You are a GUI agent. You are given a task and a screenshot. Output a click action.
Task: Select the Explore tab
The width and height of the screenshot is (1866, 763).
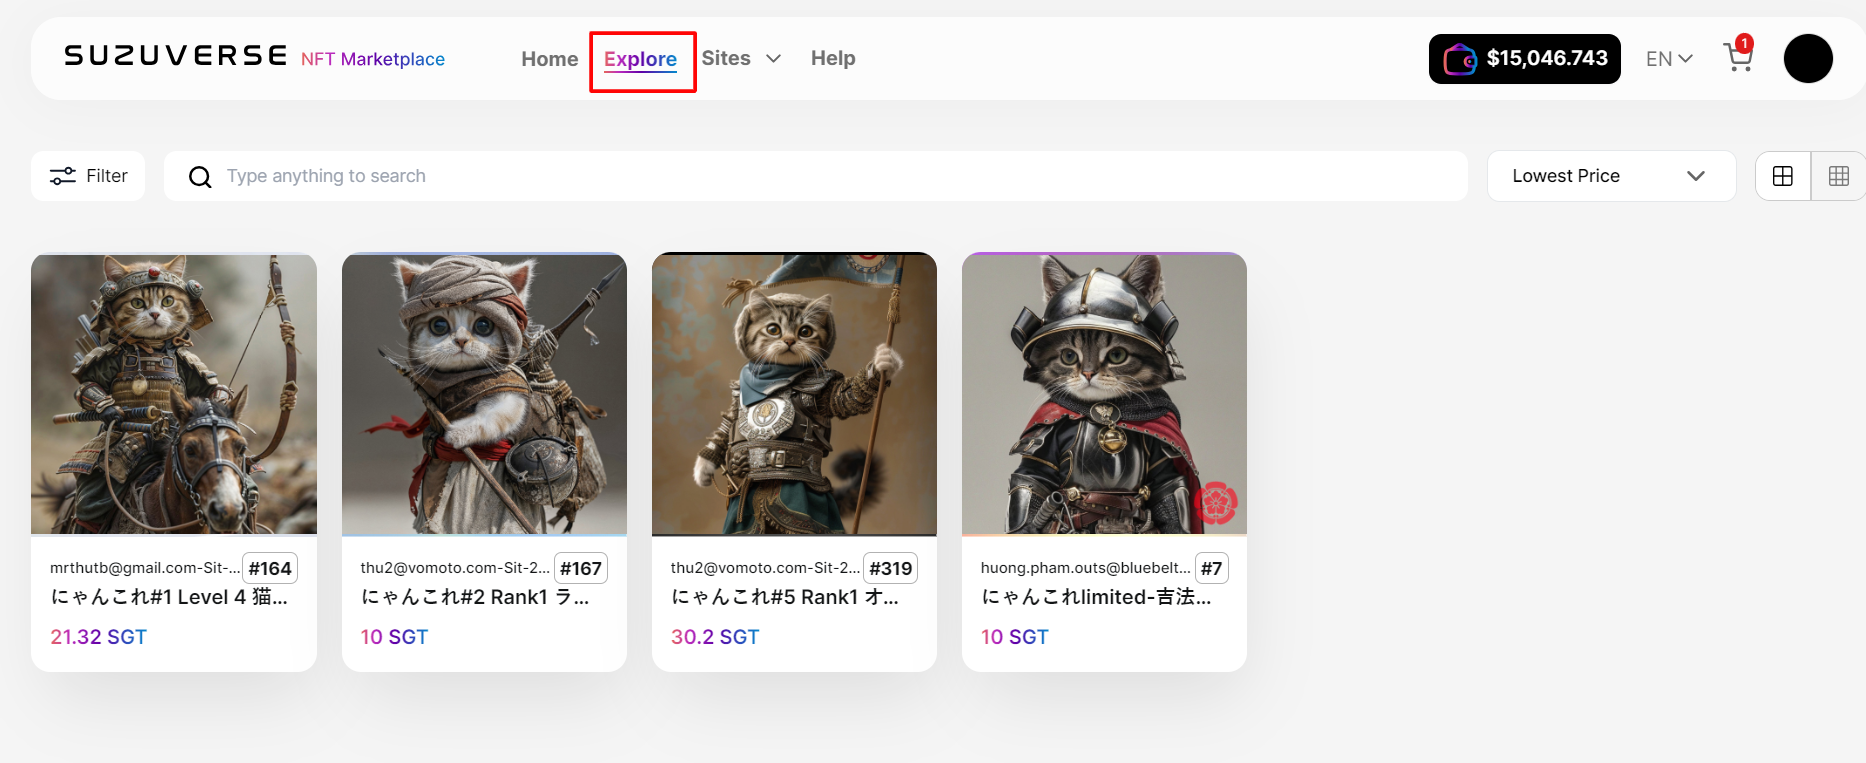coord(640,59)
